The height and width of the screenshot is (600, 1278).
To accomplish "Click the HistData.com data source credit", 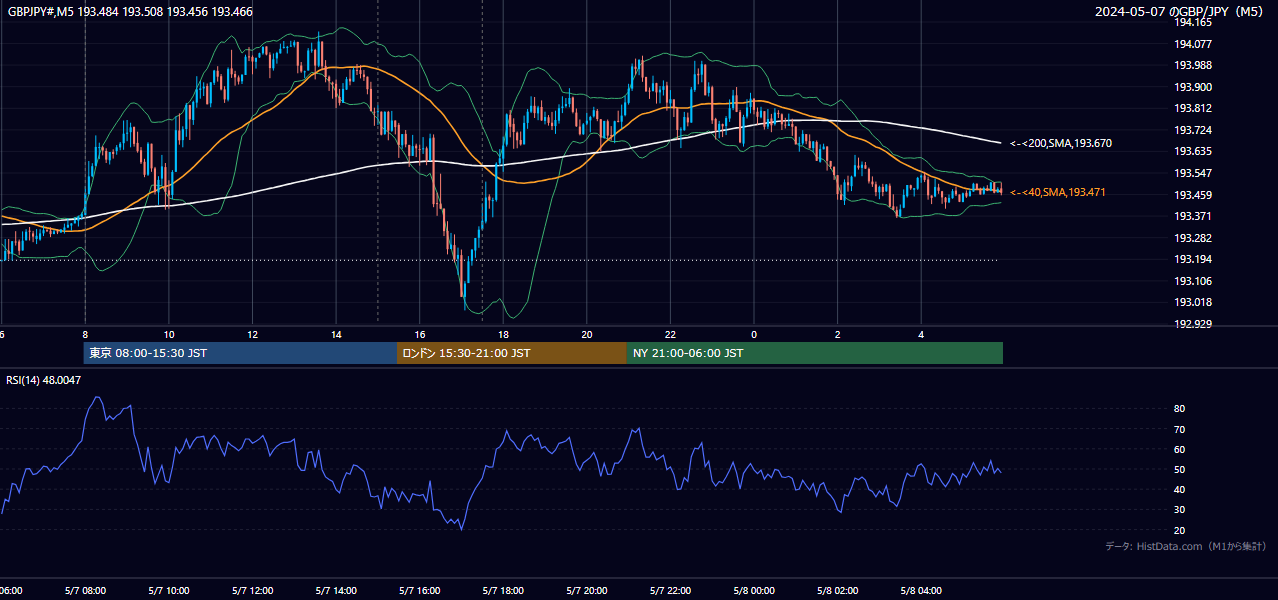I will click(x=1185, y=547).
